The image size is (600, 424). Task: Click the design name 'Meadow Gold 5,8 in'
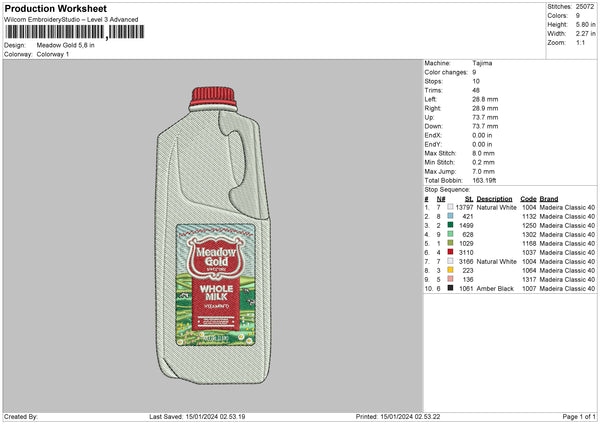pyautogui.click(x=65, y=45)
